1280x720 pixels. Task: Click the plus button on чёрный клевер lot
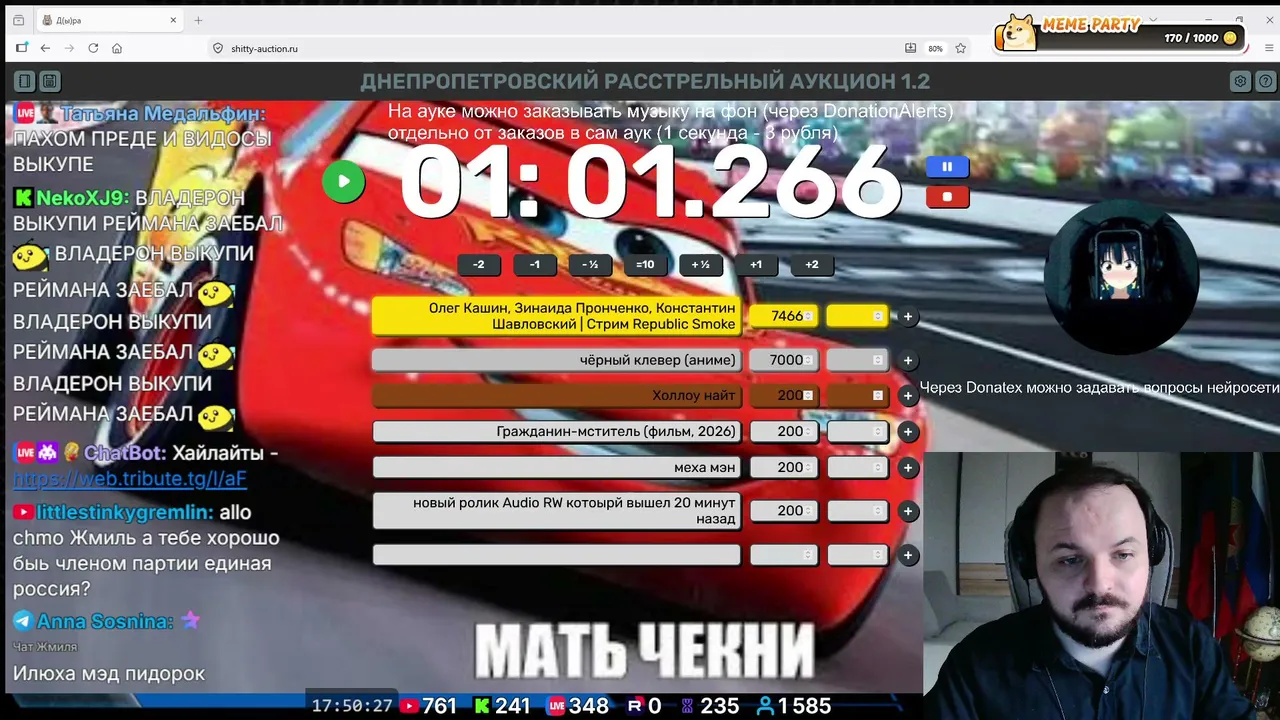908,361
